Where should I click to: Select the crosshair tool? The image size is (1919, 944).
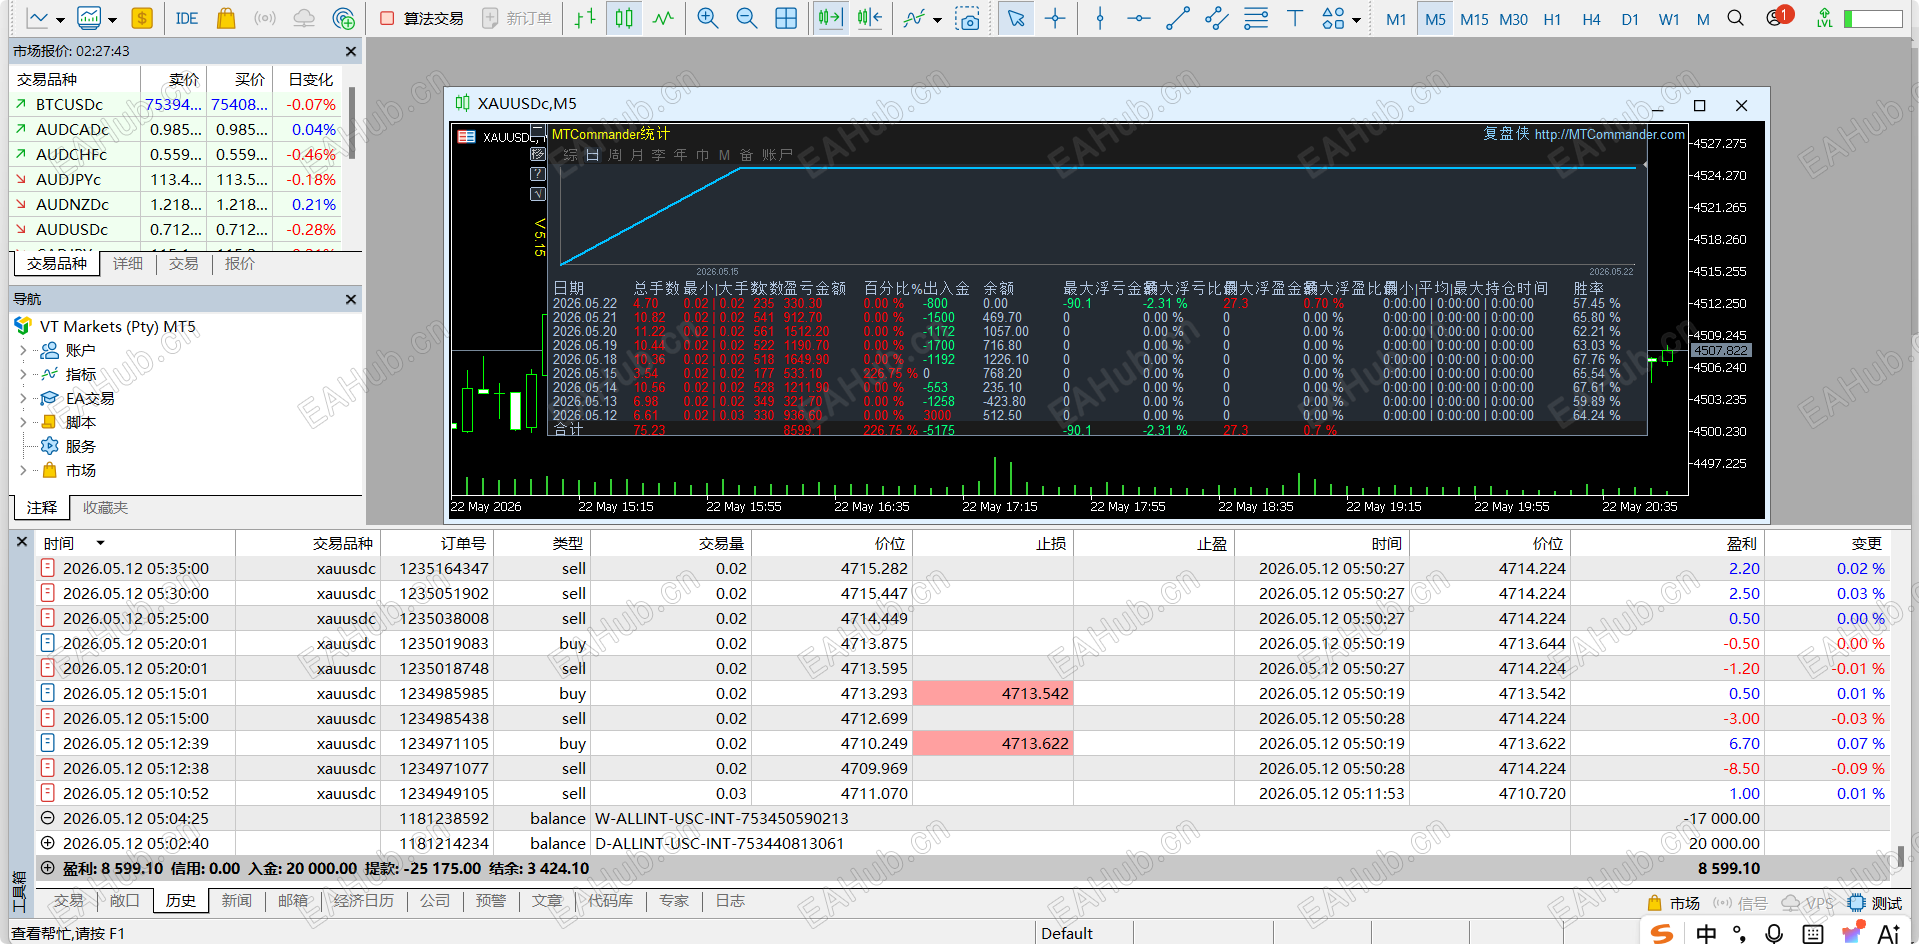[1055, 18]
